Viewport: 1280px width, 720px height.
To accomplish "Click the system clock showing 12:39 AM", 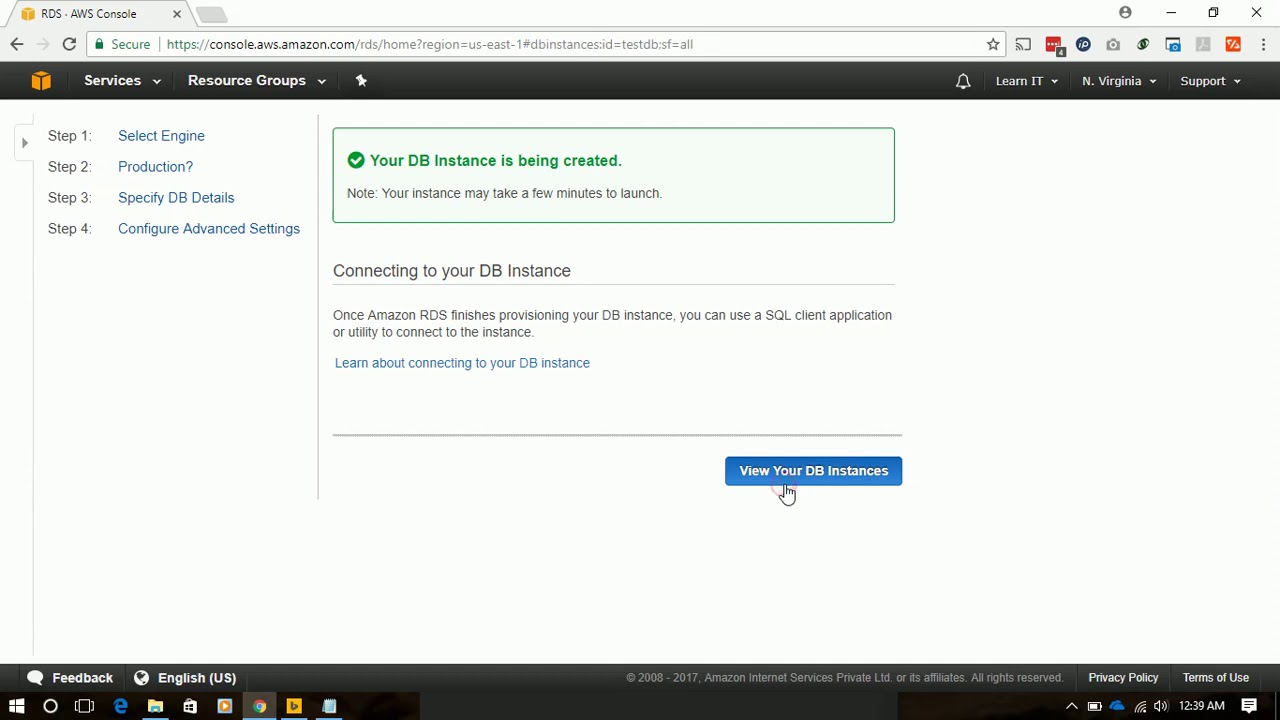I will tap(1202, 706).
